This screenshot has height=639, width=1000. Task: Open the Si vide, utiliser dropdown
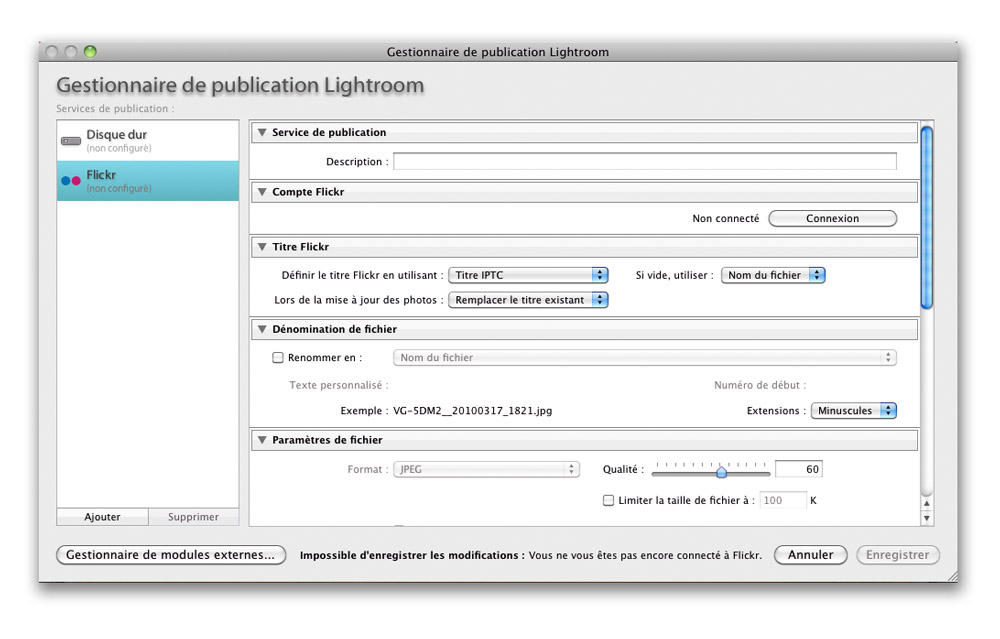pos(773,275)
